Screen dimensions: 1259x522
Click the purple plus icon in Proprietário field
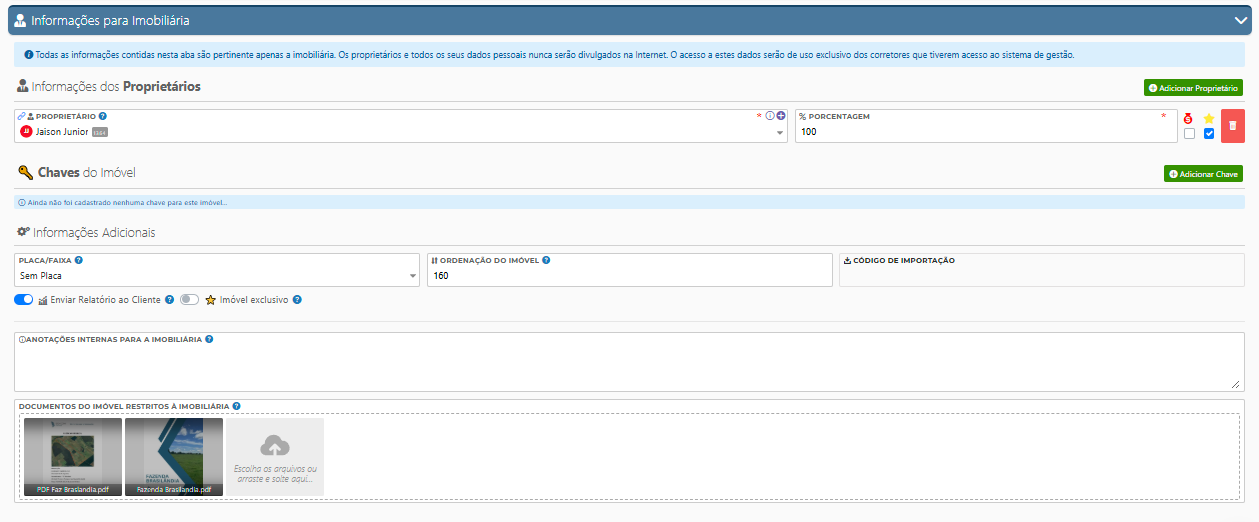click(x=781, y=116)
